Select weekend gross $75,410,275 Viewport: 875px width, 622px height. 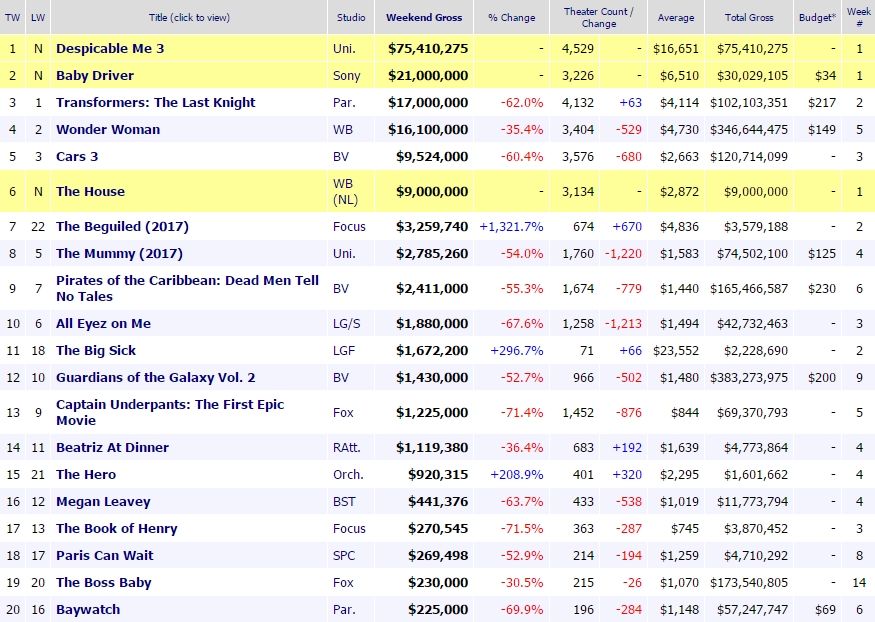428,49
